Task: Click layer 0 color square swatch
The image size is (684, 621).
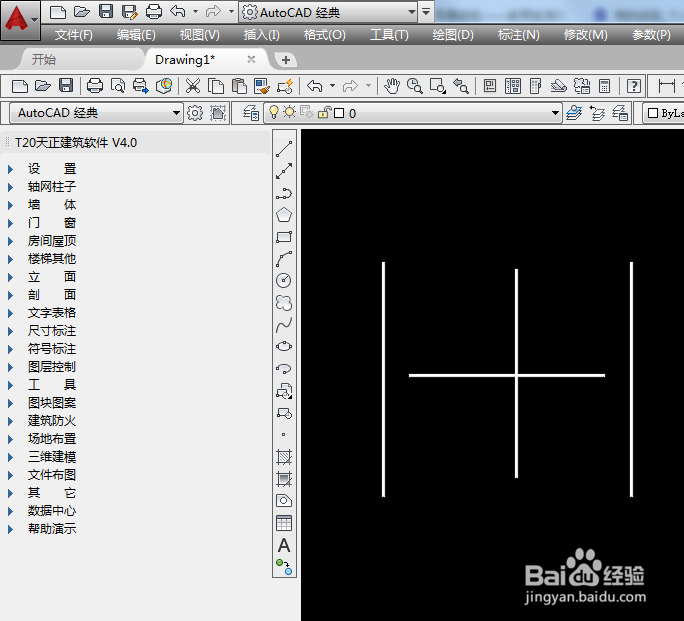Action: coord(339,113)
